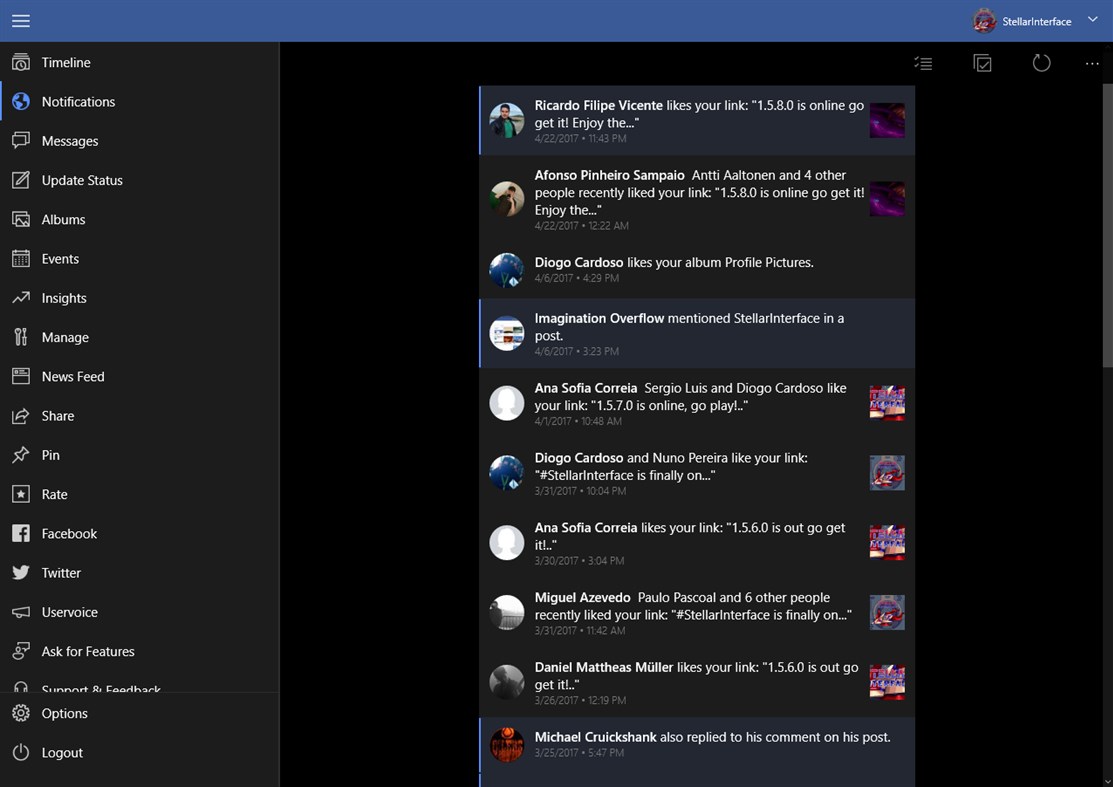Click the StellarInterface profile picture
The height and width of the screenshot is (787, 1113).
(984, 19)
